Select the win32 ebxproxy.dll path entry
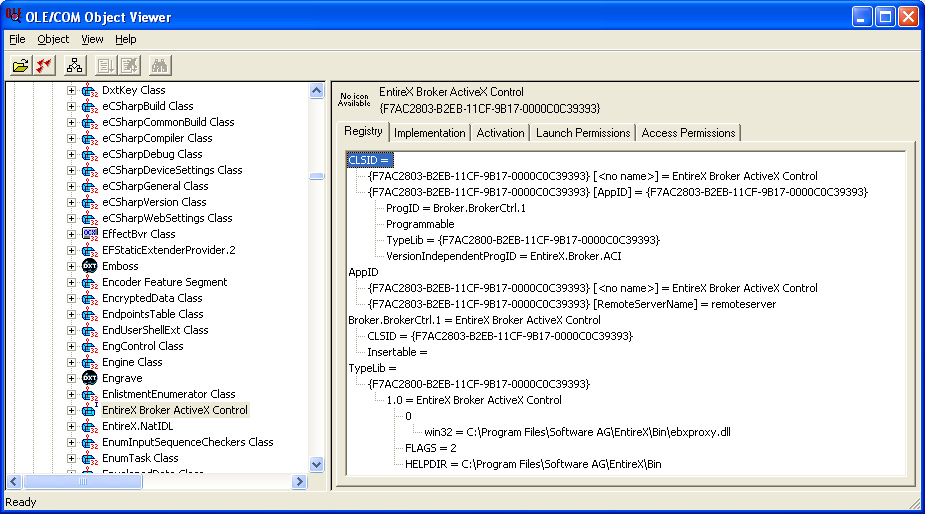The image size is (925, 514). pyautogui.click(x=578, y=432)
